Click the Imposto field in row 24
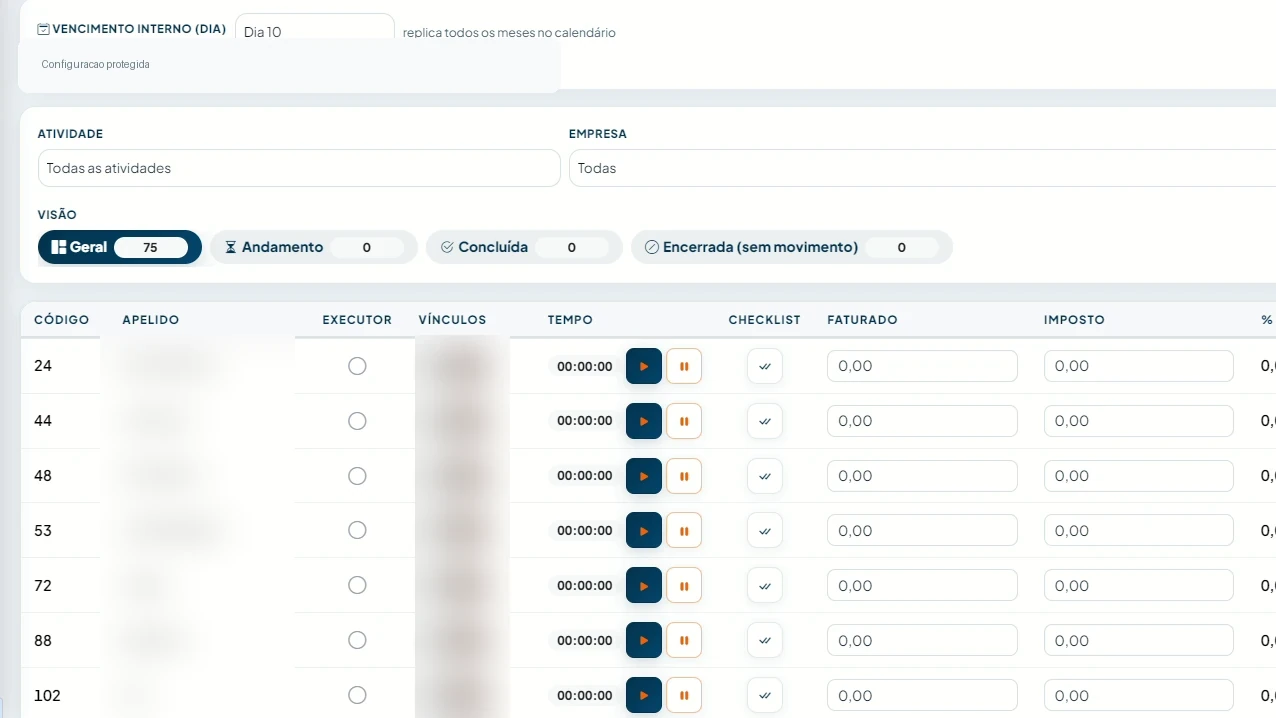 coord(1139,366)
